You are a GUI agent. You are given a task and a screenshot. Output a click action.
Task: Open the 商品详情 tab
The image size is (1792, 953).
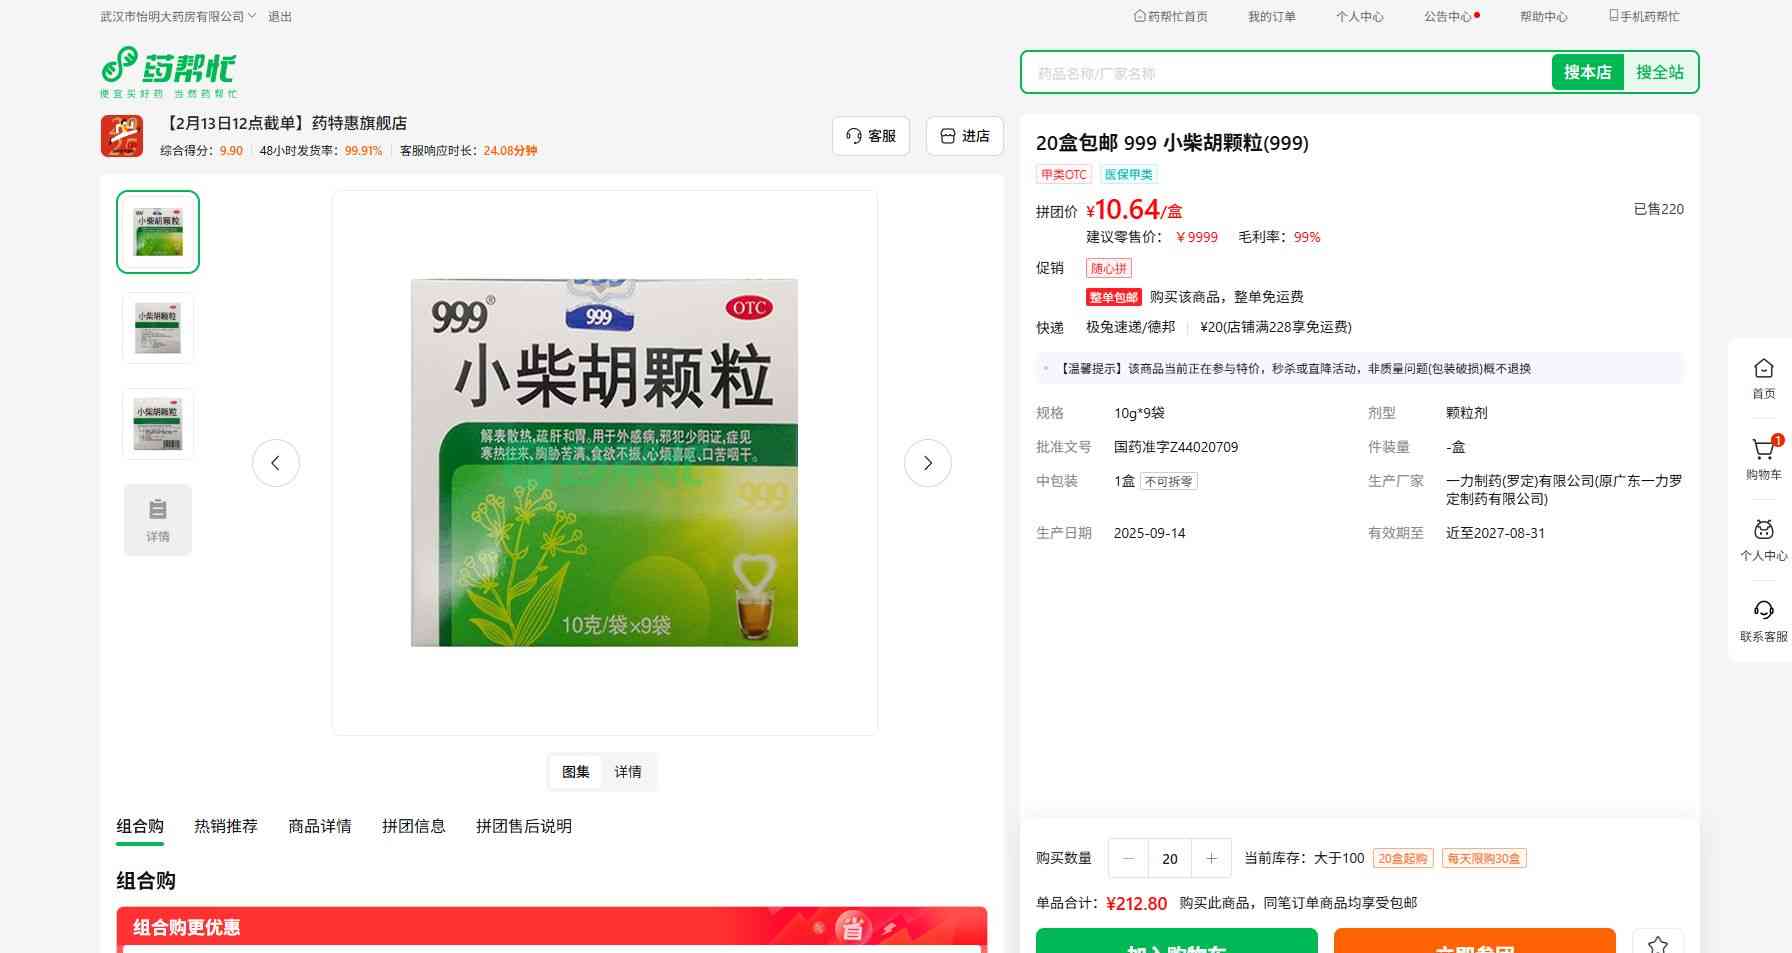(320, 826)
